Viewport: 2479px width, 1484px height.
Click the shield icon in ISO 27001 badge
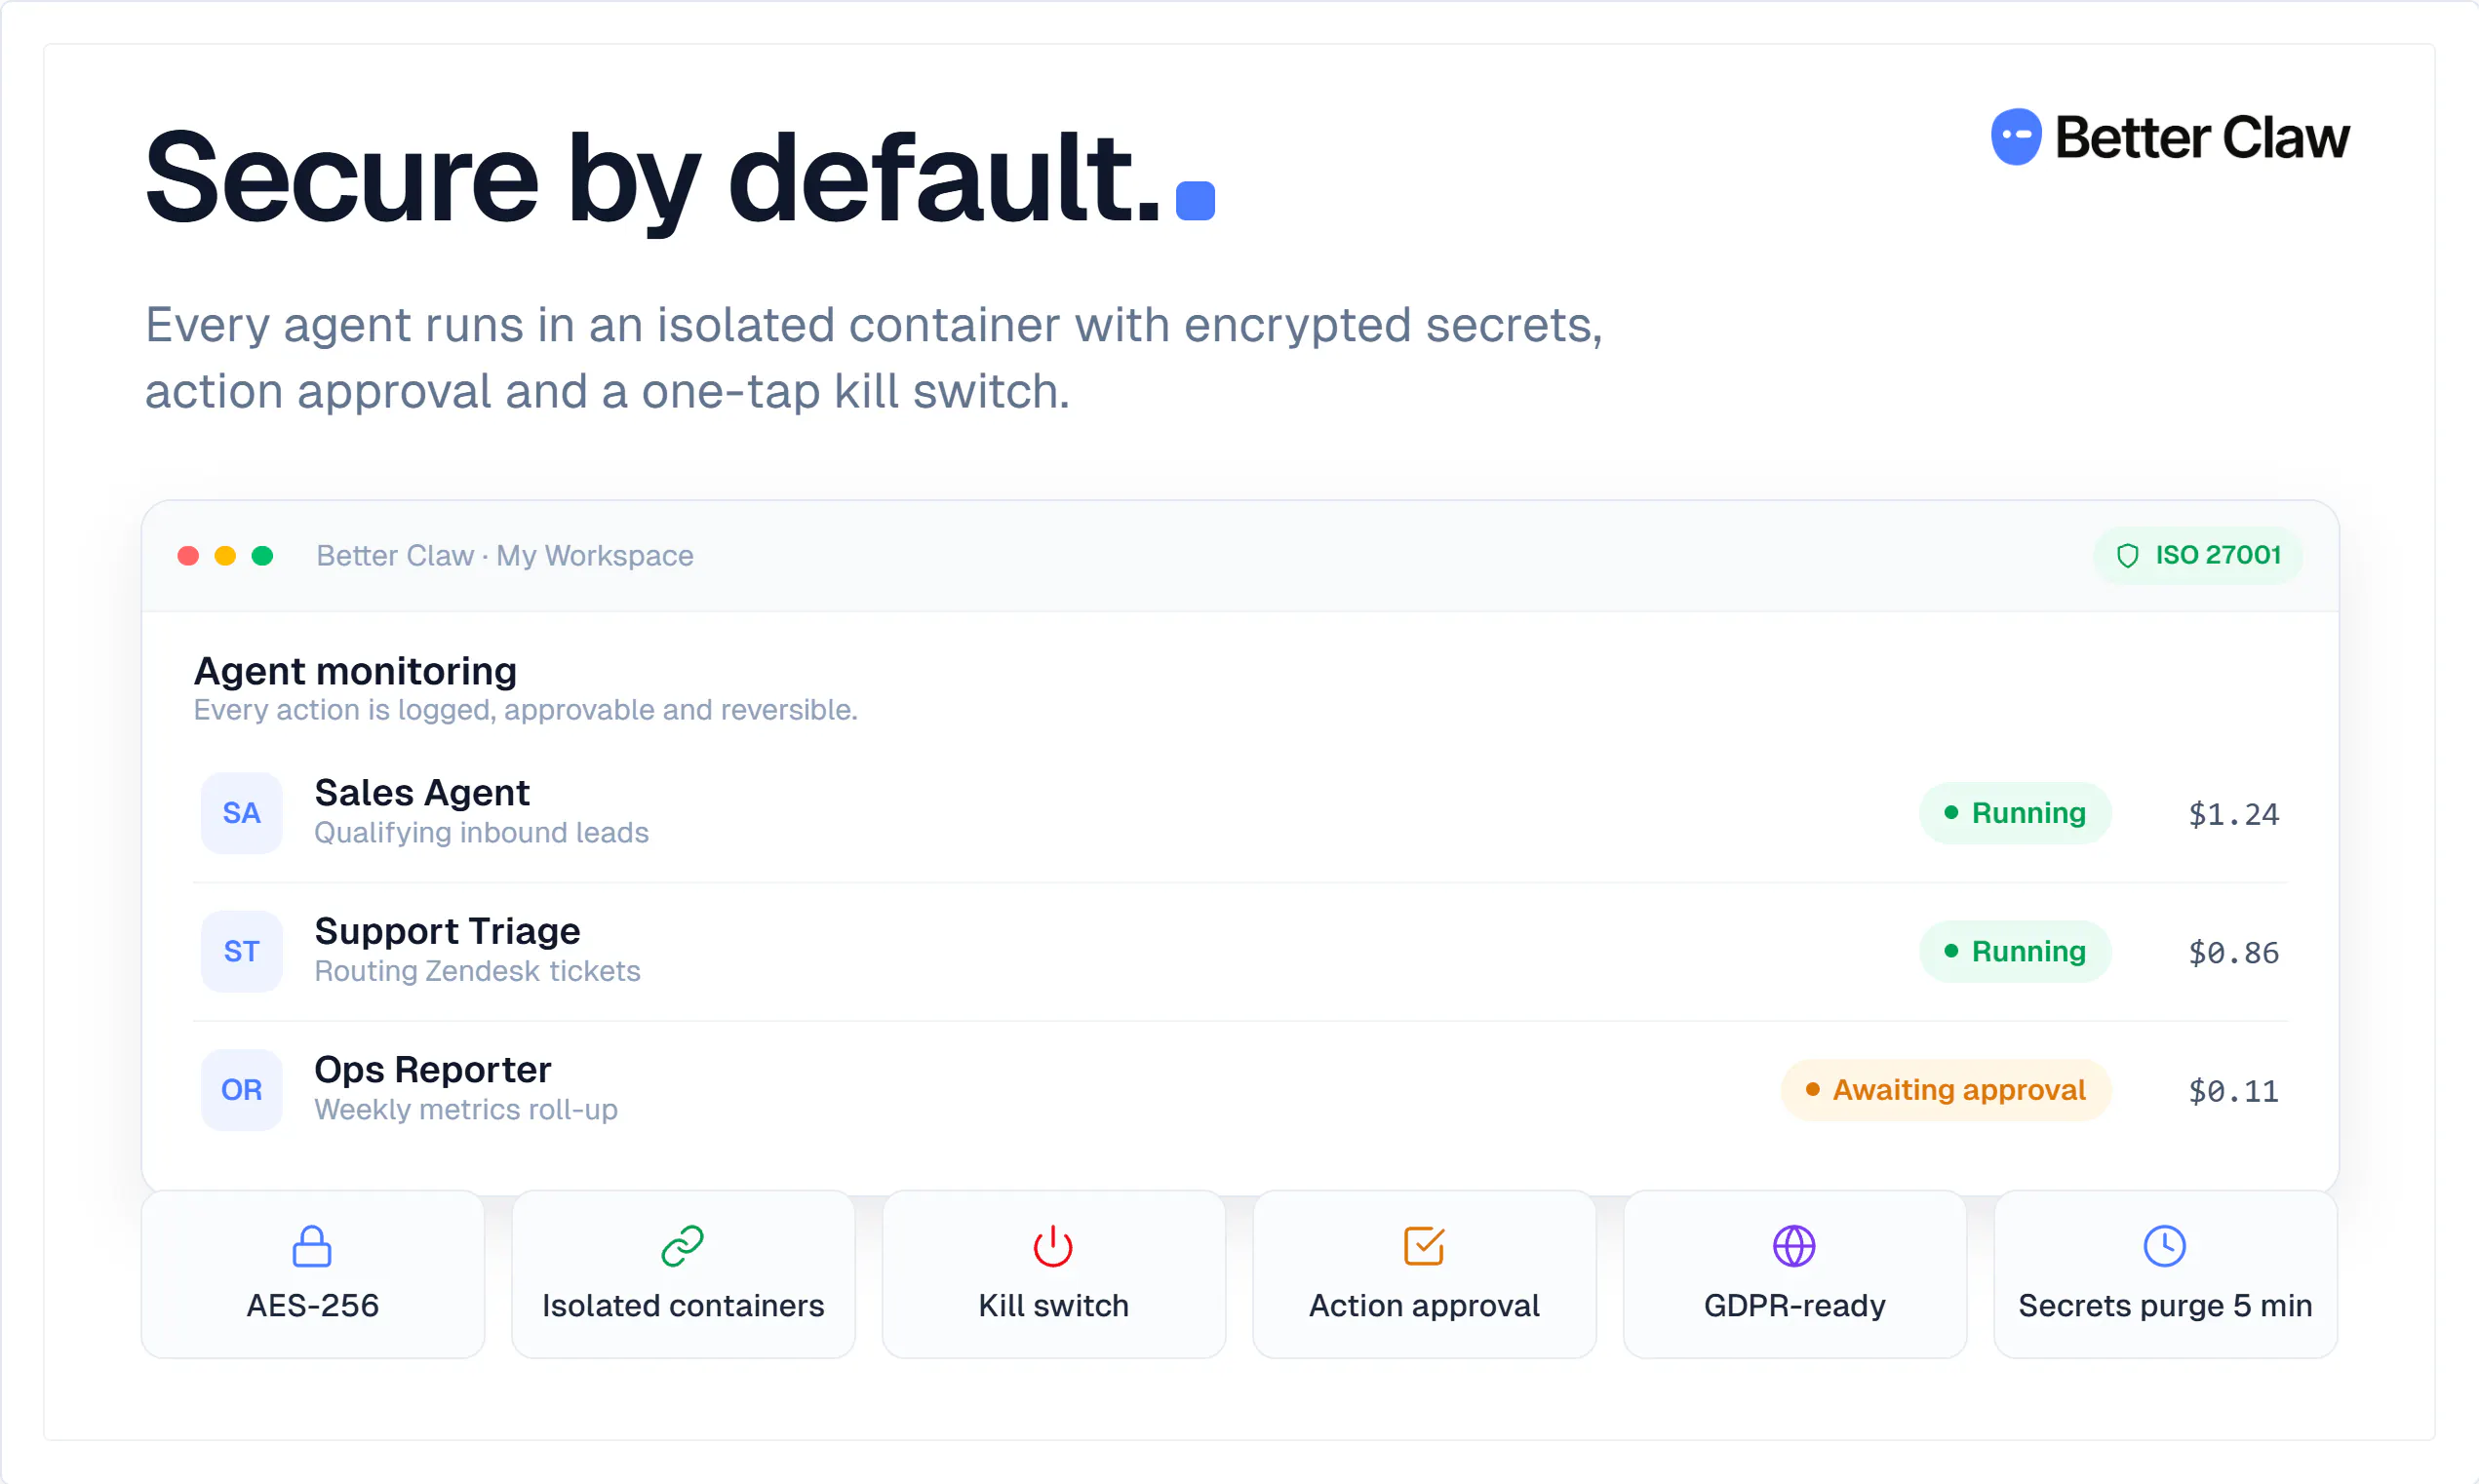tap(2128, 556)
